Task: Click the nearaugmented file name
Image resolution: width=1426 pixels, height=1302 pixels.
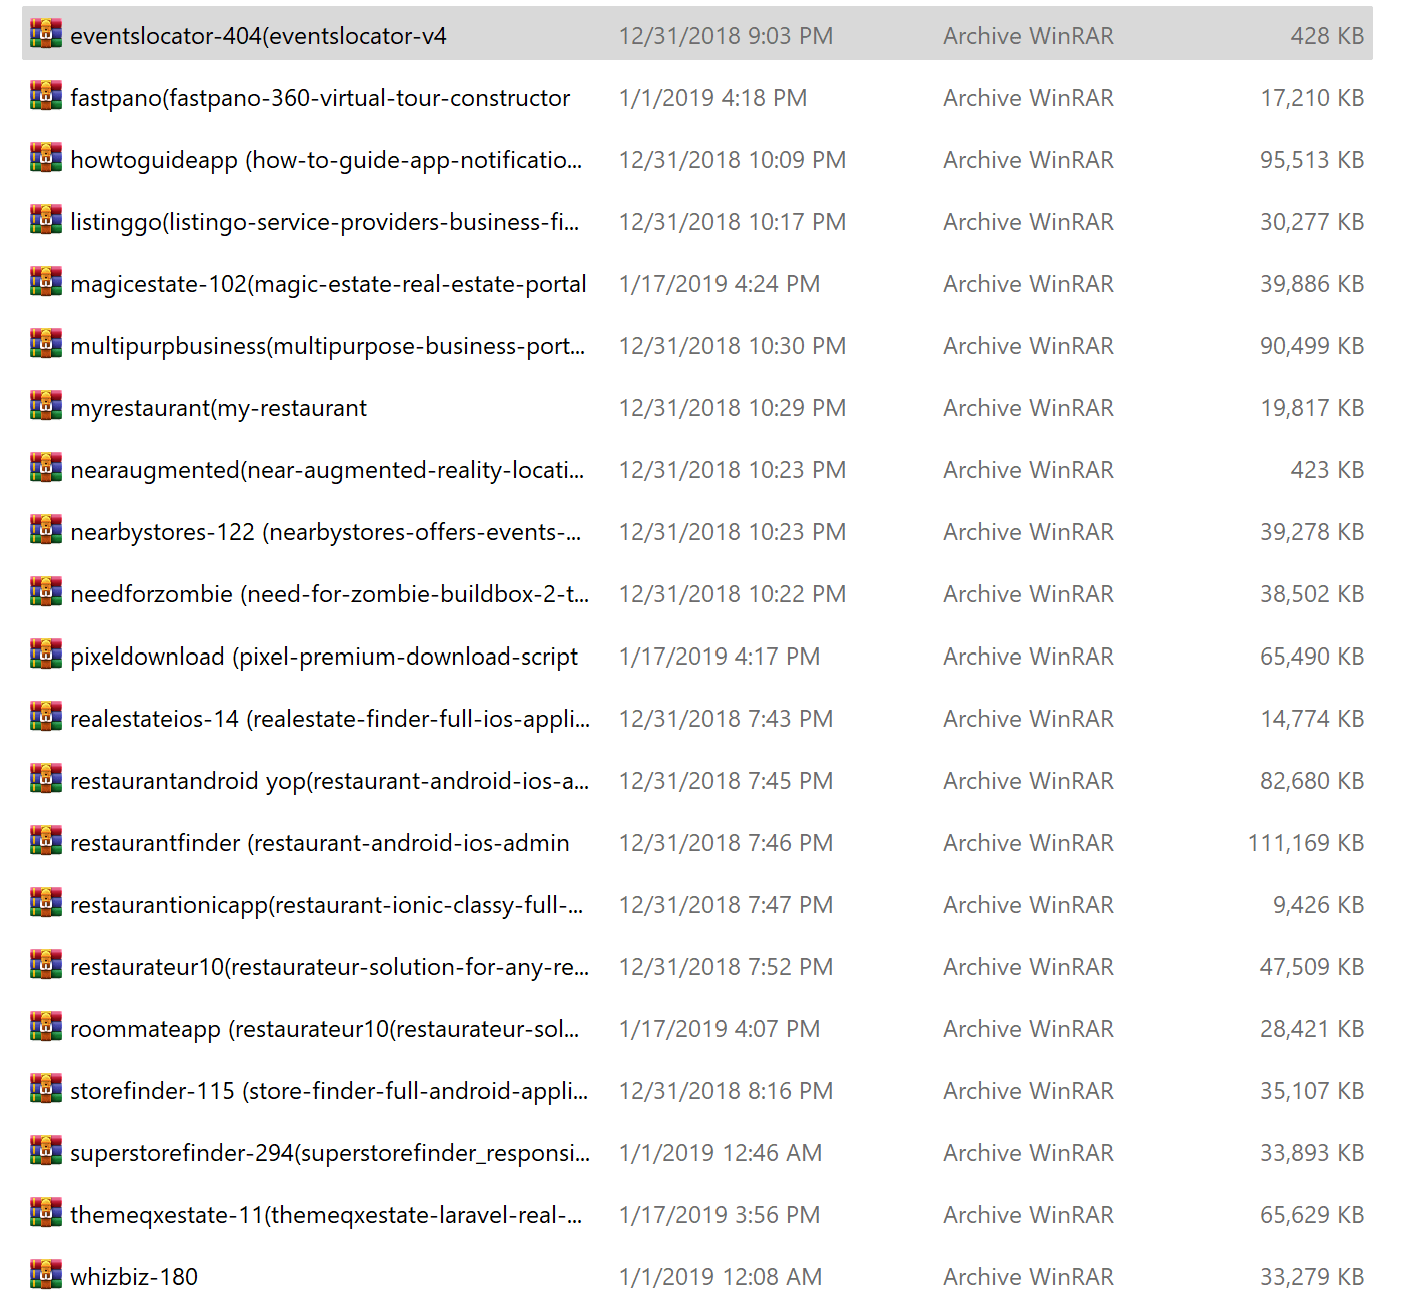Action: 328,470
